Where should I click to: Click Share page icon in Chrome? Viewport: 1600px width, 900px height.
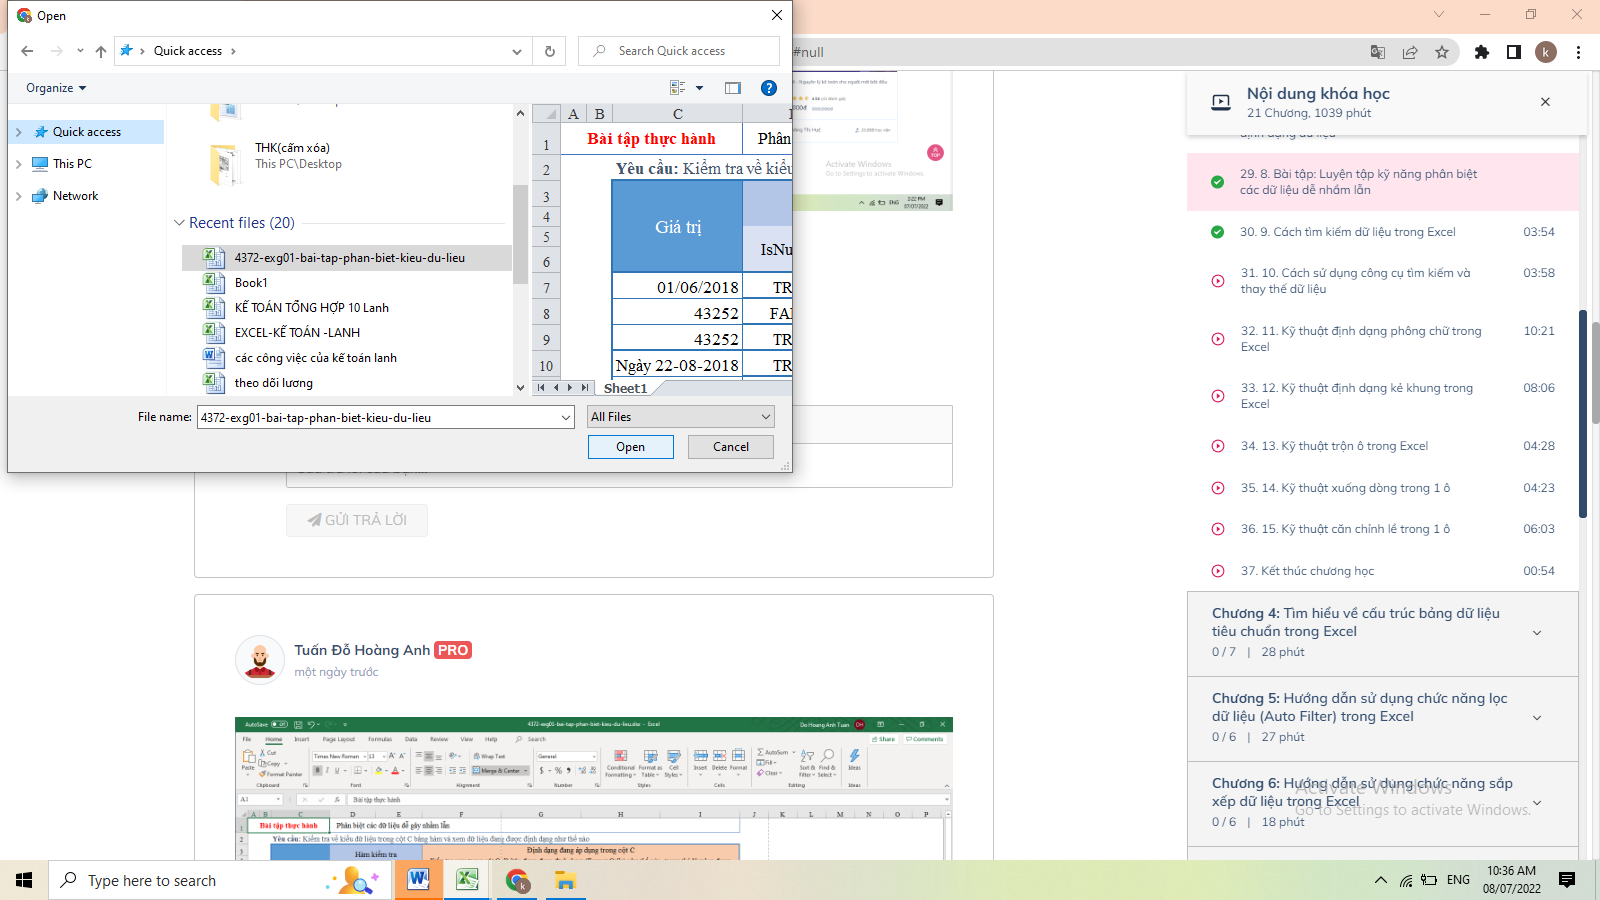pos(1410,52)
